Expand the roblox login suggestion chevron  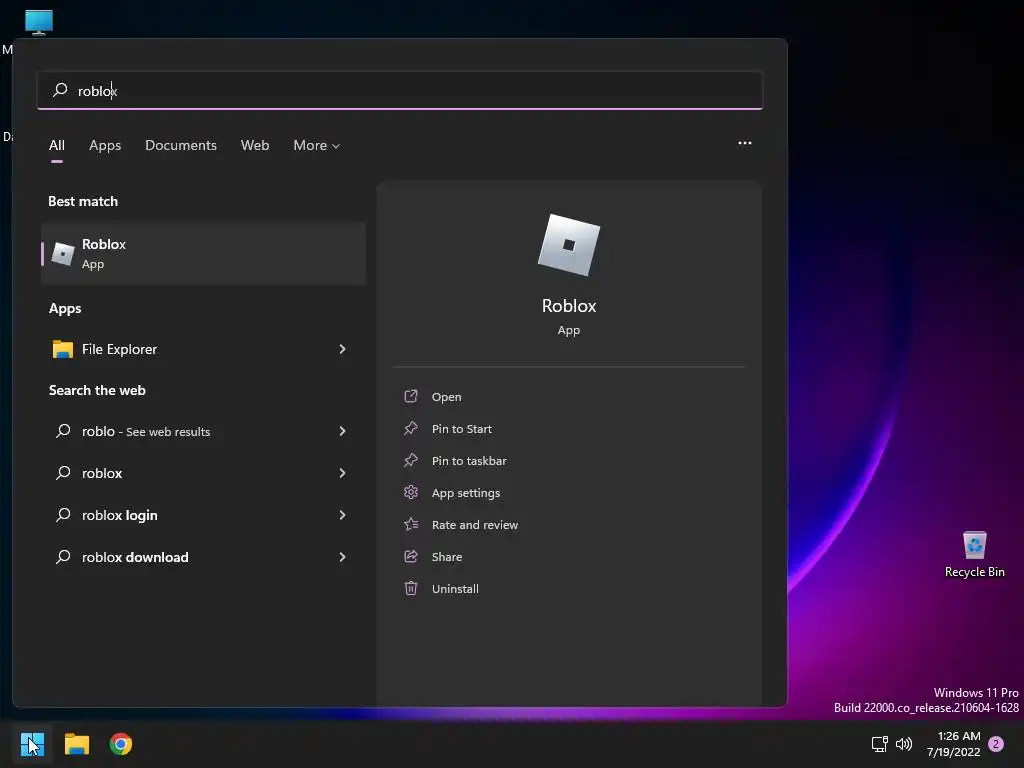342,515
